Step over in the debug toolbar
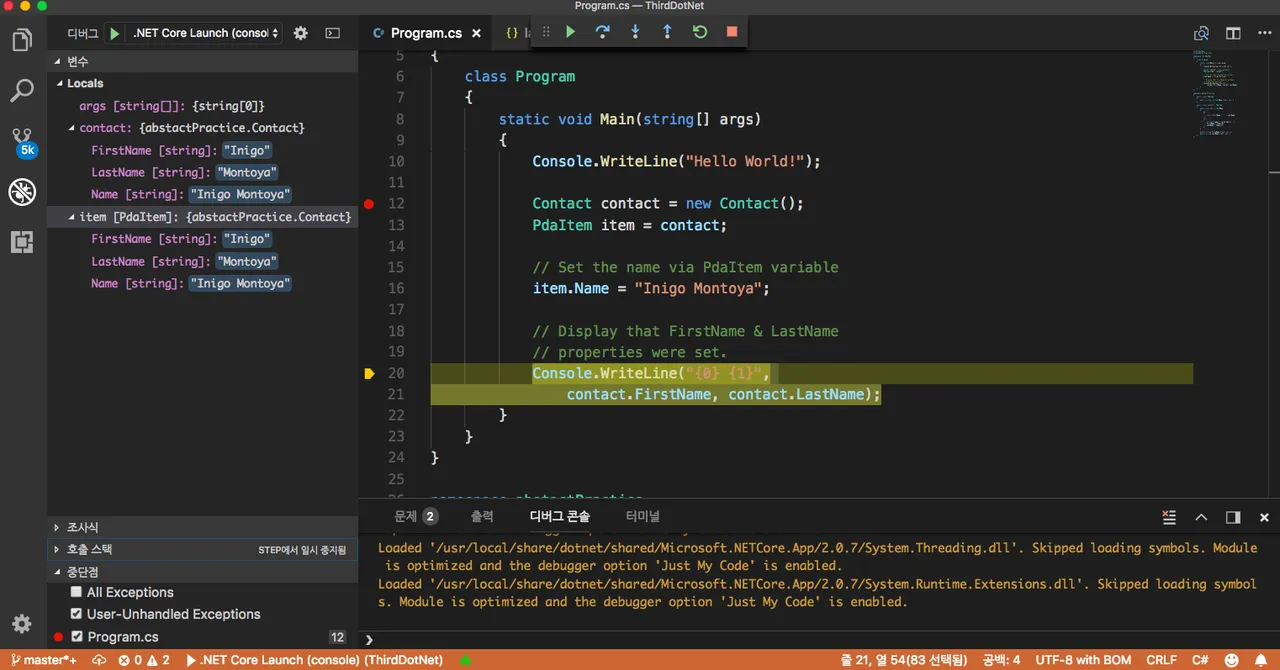 point(602,32)
